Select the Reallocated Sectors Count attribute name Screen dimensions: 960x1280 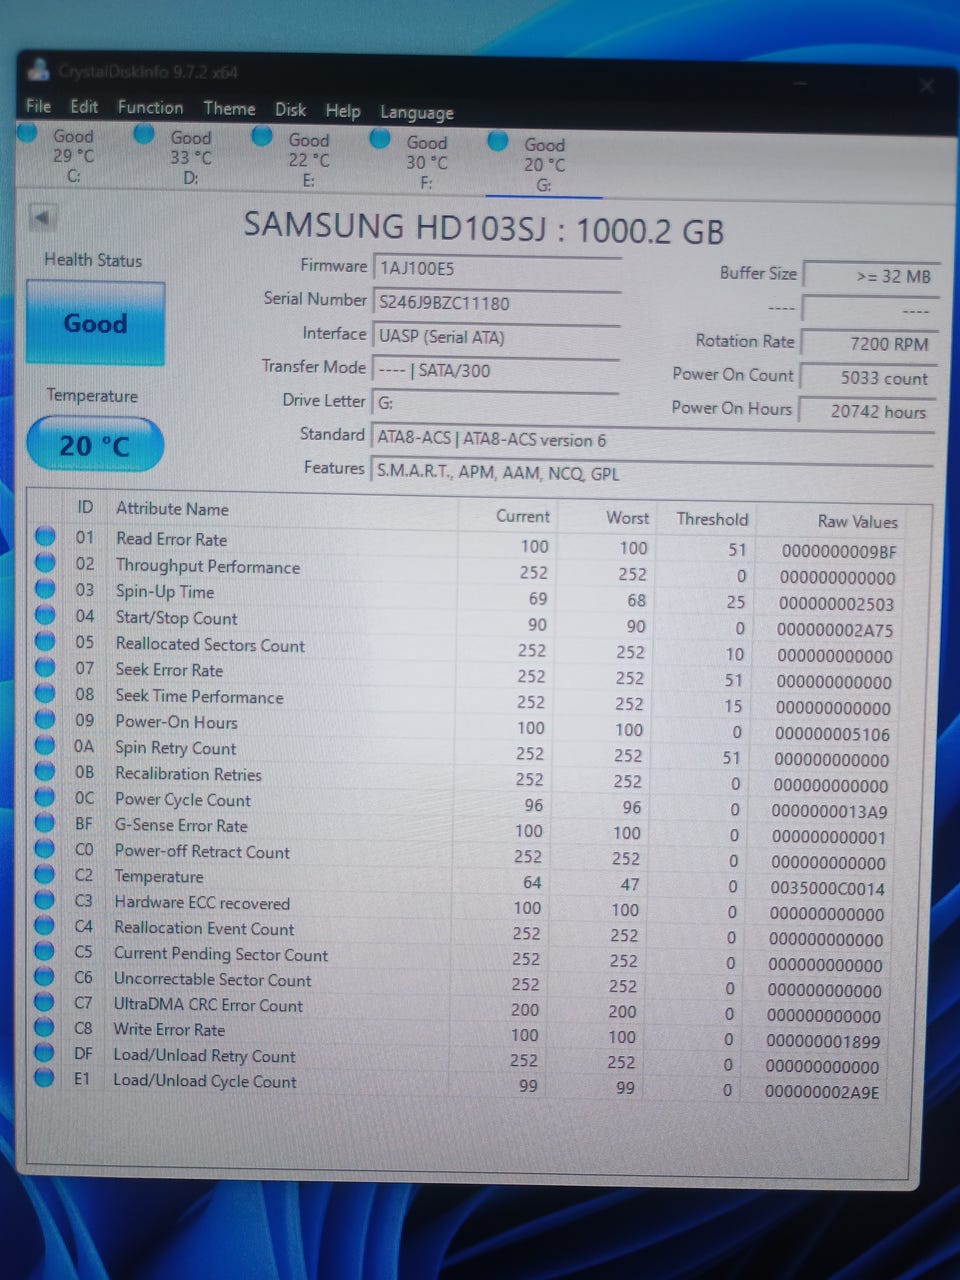tap(210, 644)
